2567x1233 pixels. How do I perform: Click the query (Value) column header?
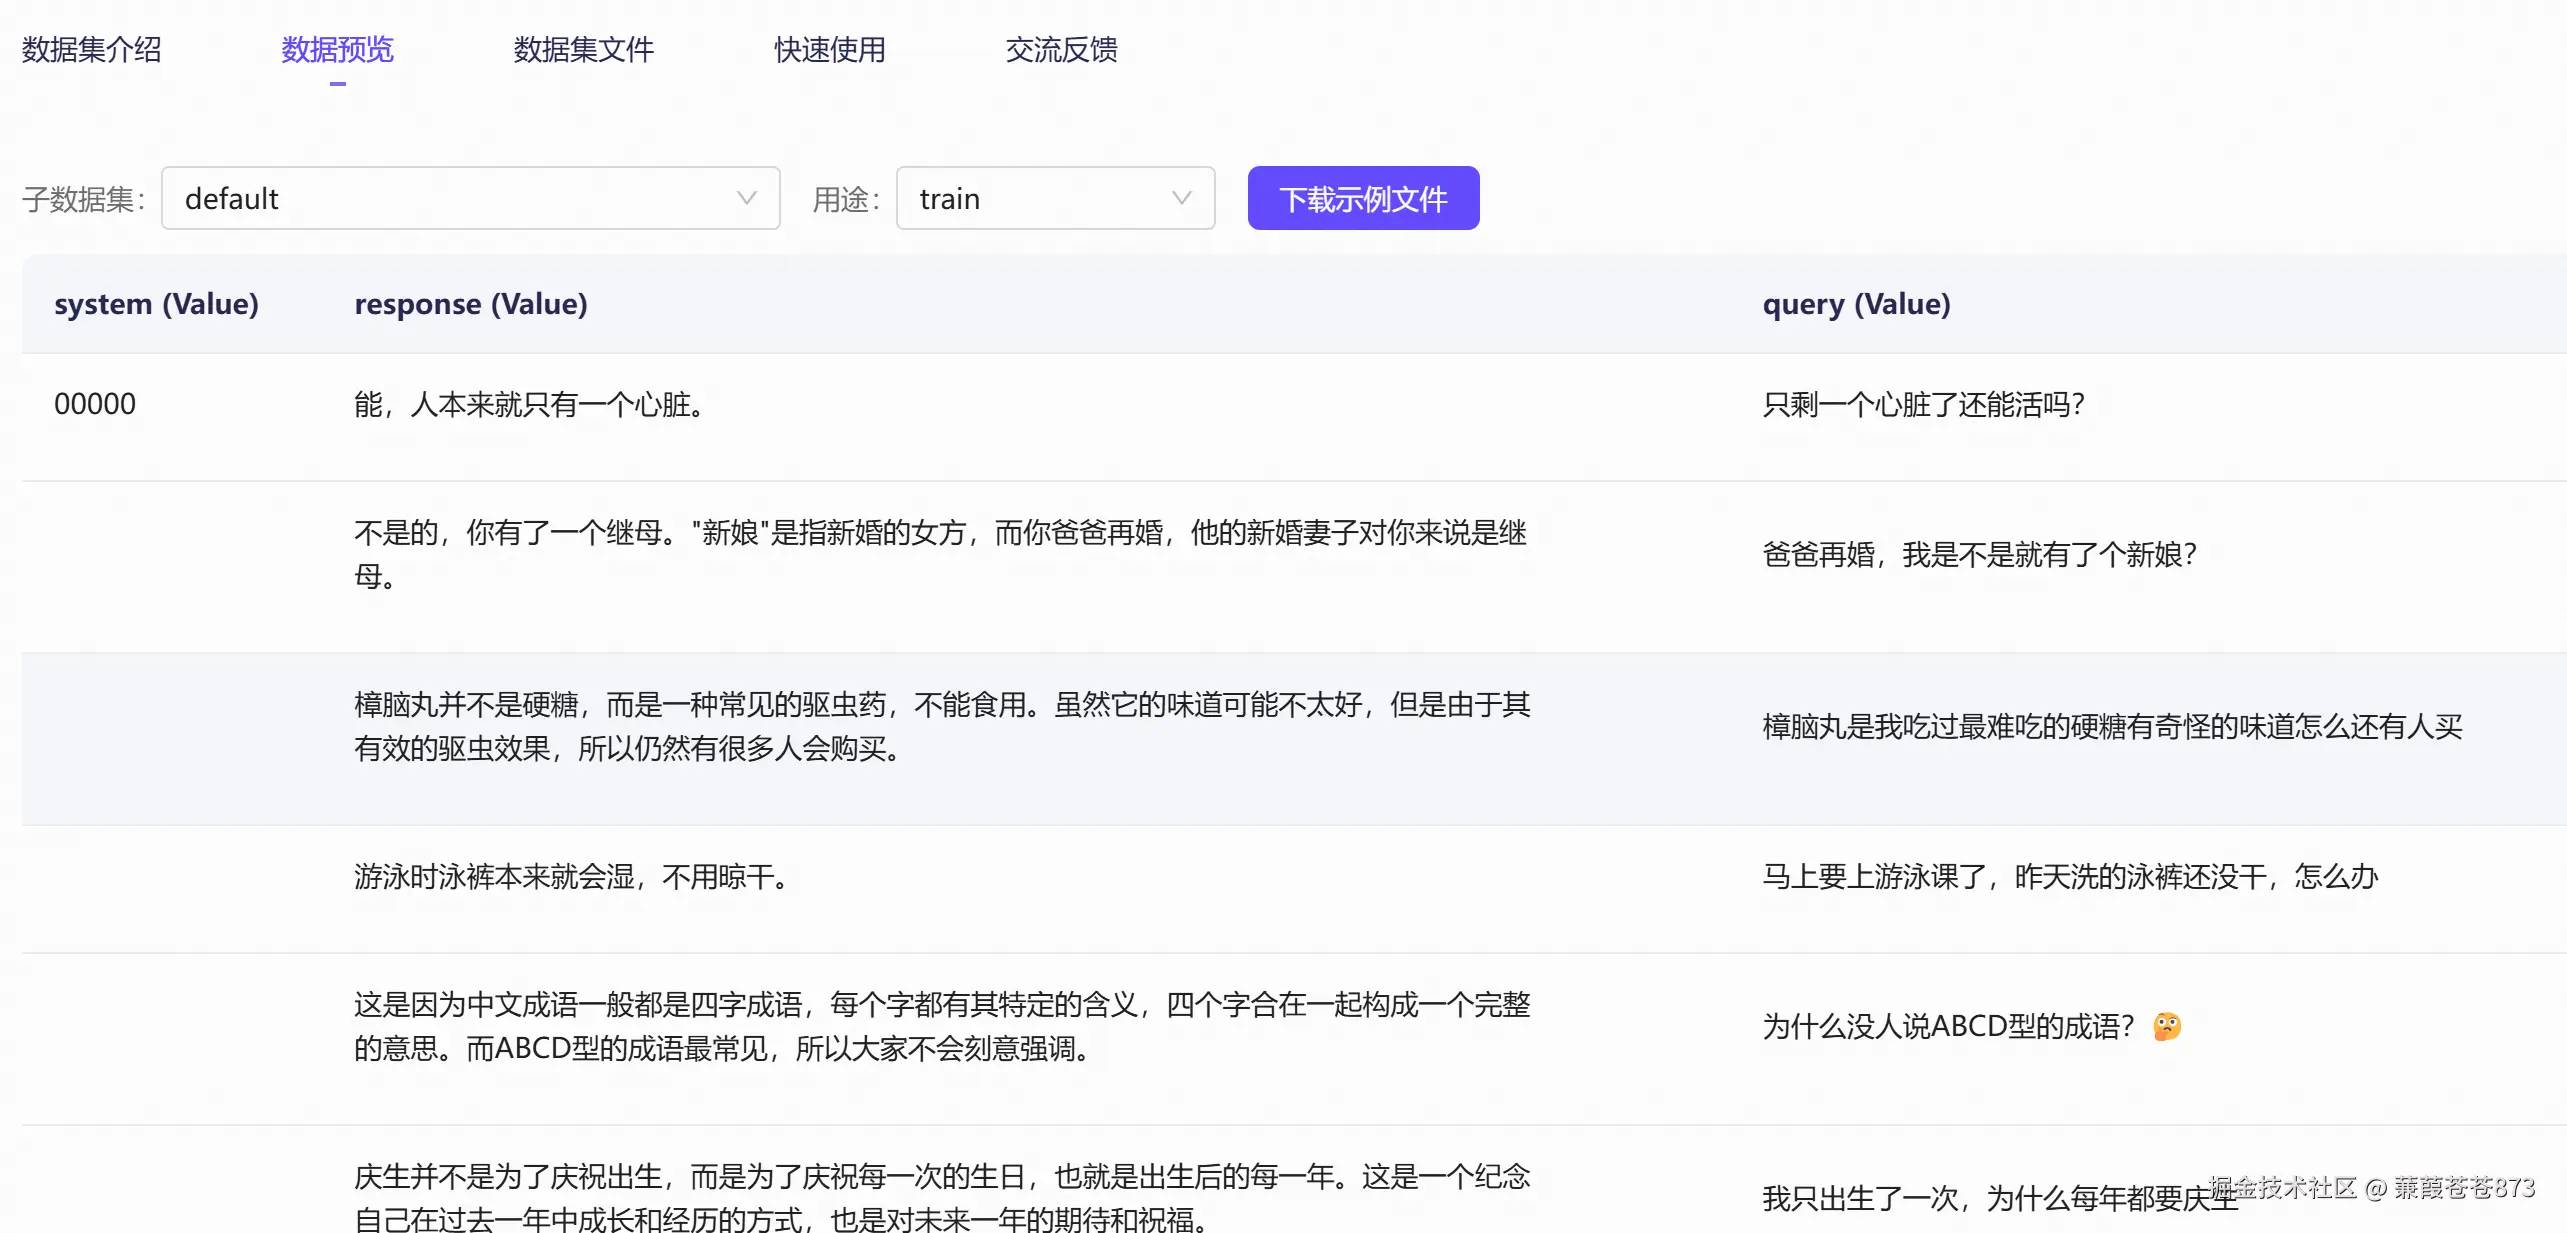click(1855, 304)
